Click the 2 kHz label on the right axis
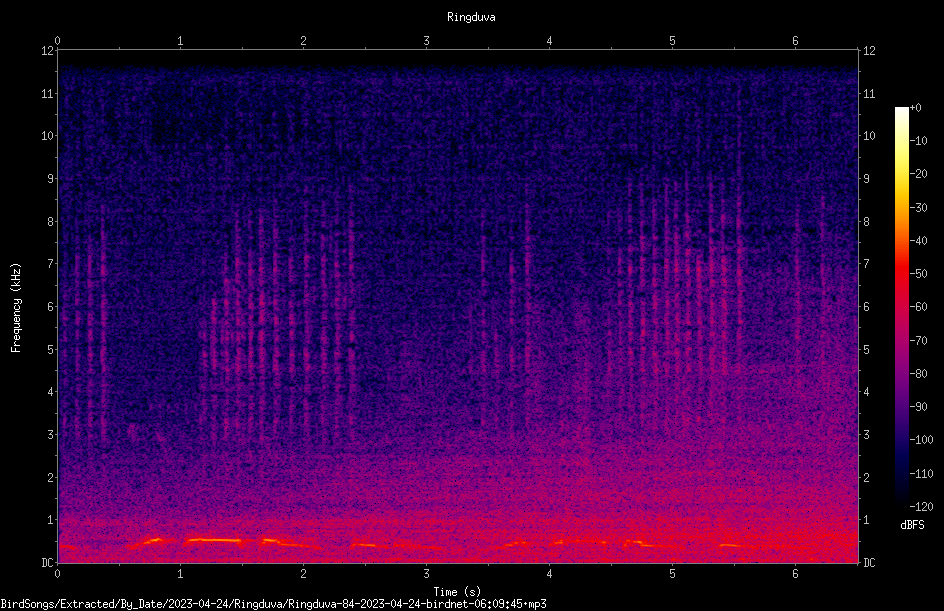Screen dimensions: 944x611 pos(866,477)
